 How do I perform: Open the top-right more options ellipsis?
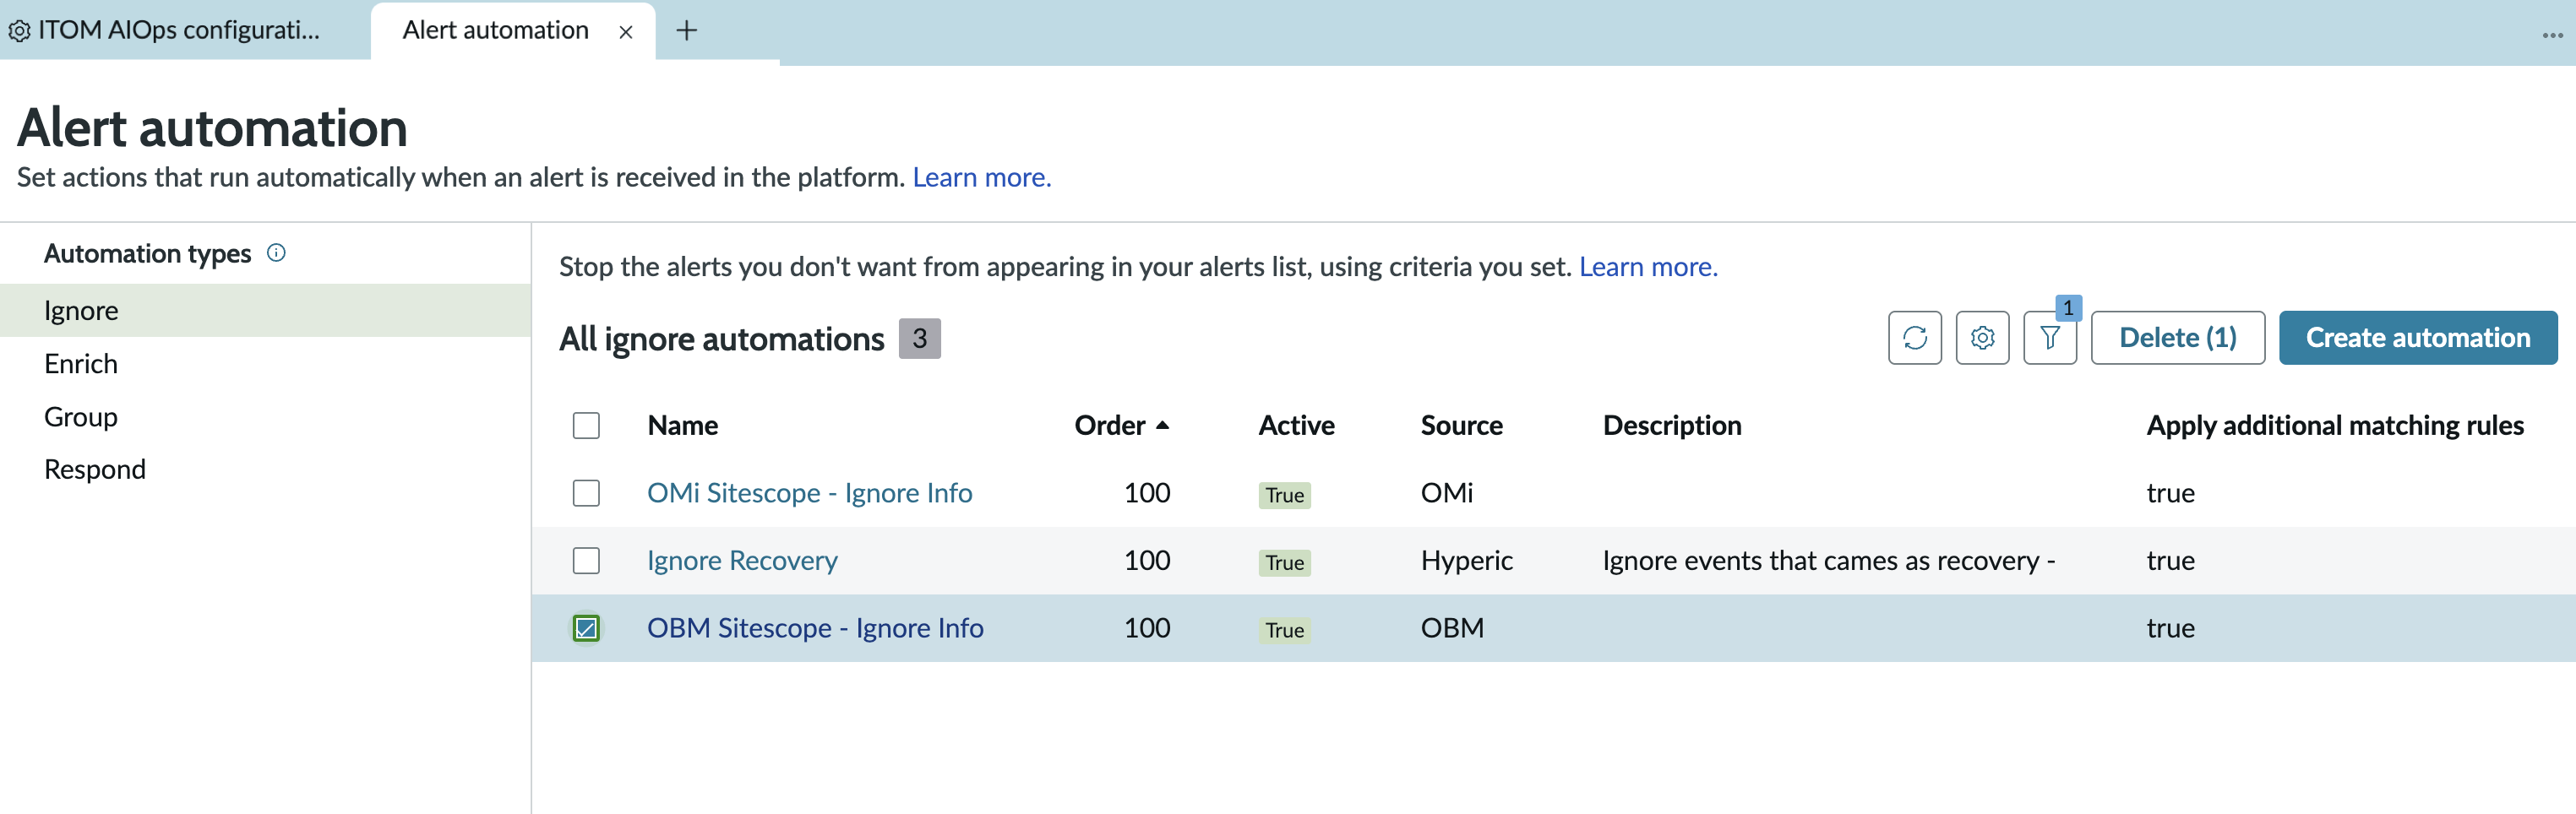click(2552, 35)
